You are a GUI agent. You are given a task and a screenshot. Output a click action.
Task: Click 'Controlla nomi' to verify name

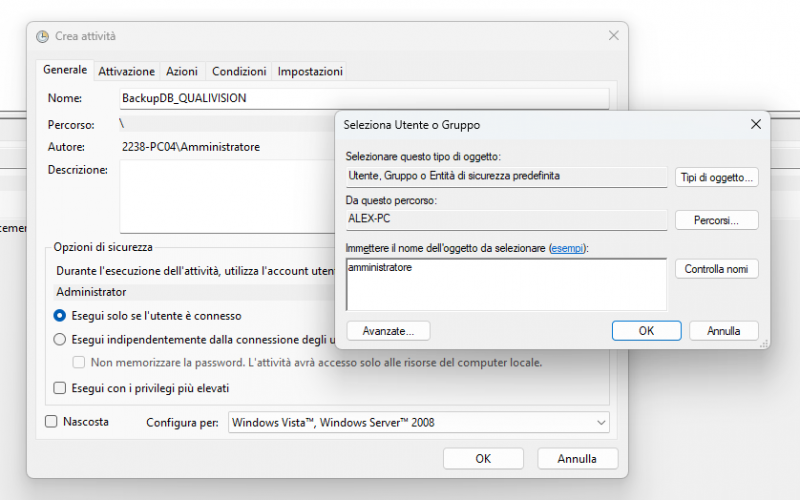point(717,269)
